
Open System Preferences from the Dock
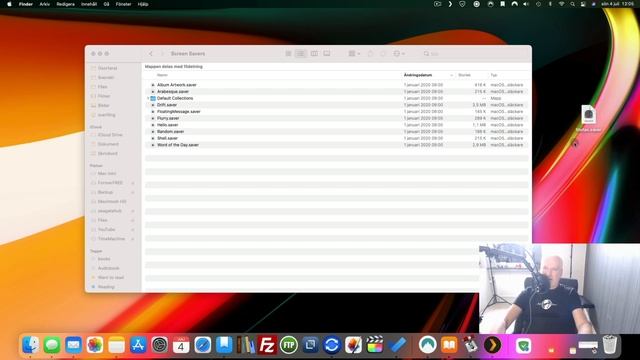coord(160,345)
